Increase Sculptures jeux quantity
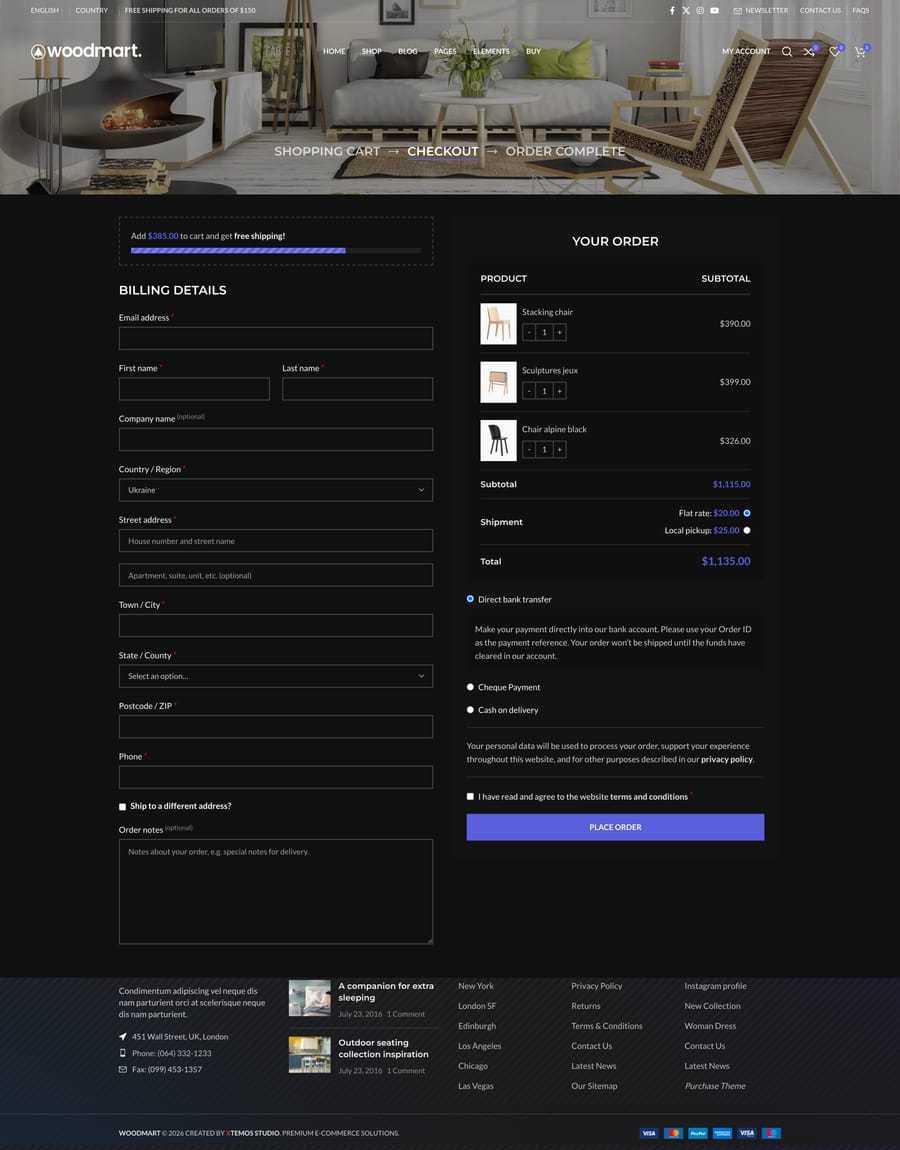Screen dimensions: 900x1150 coord(560,391)
